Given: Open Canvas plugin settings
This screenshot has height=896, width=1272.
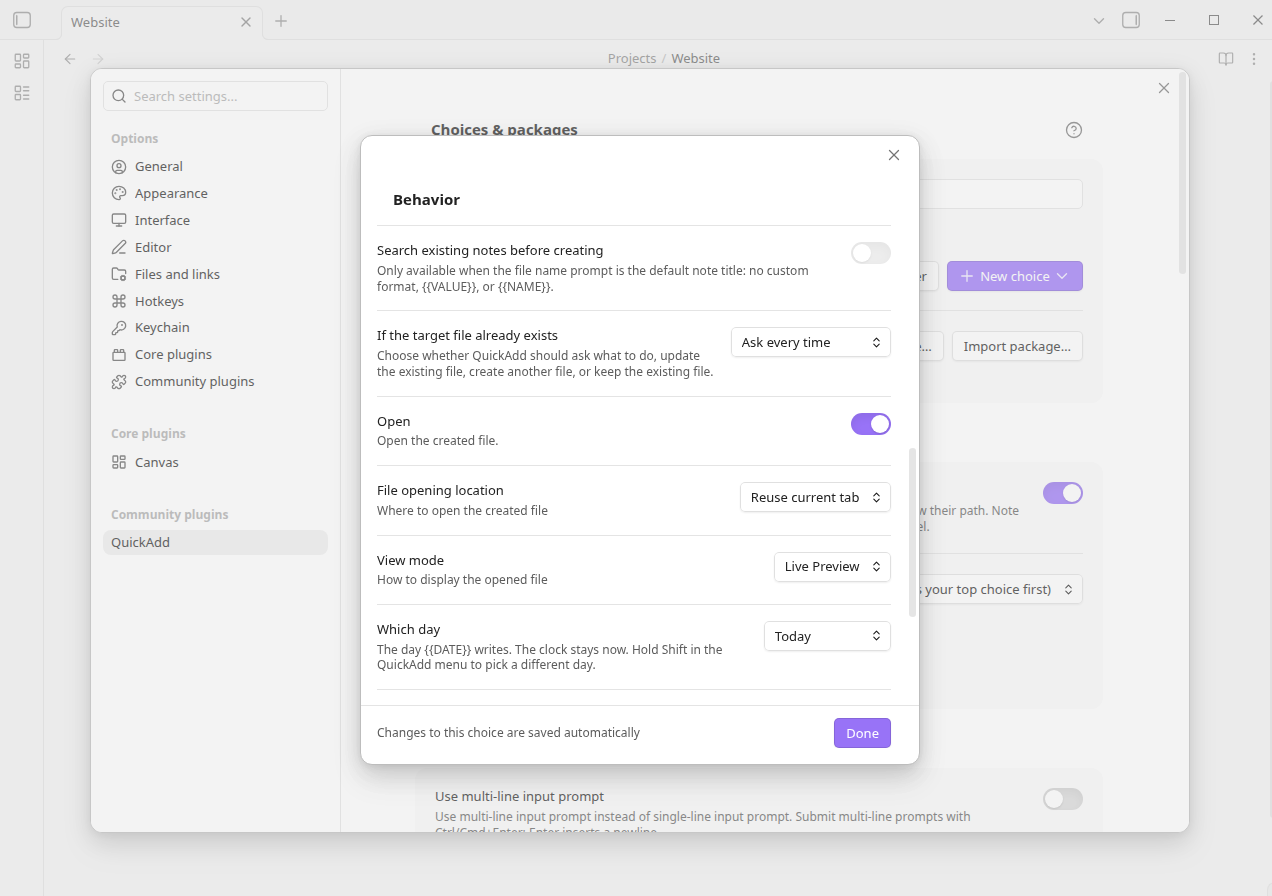Looking at the screenshot, I should coord(215,462).
